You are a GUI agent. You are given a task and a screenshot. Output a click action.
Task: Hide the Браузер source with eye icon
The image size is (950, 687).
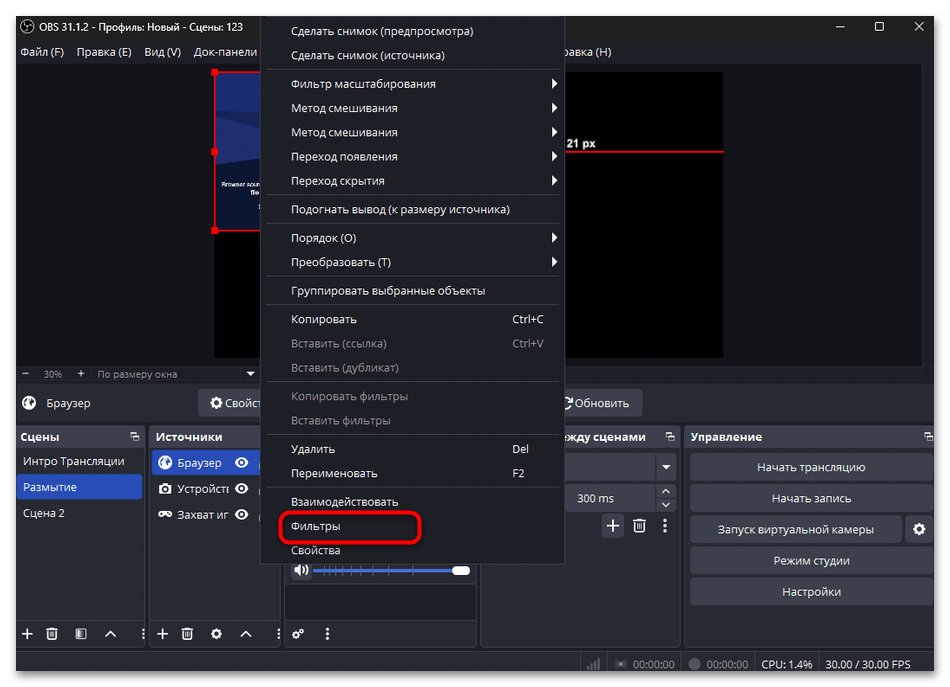241,463
